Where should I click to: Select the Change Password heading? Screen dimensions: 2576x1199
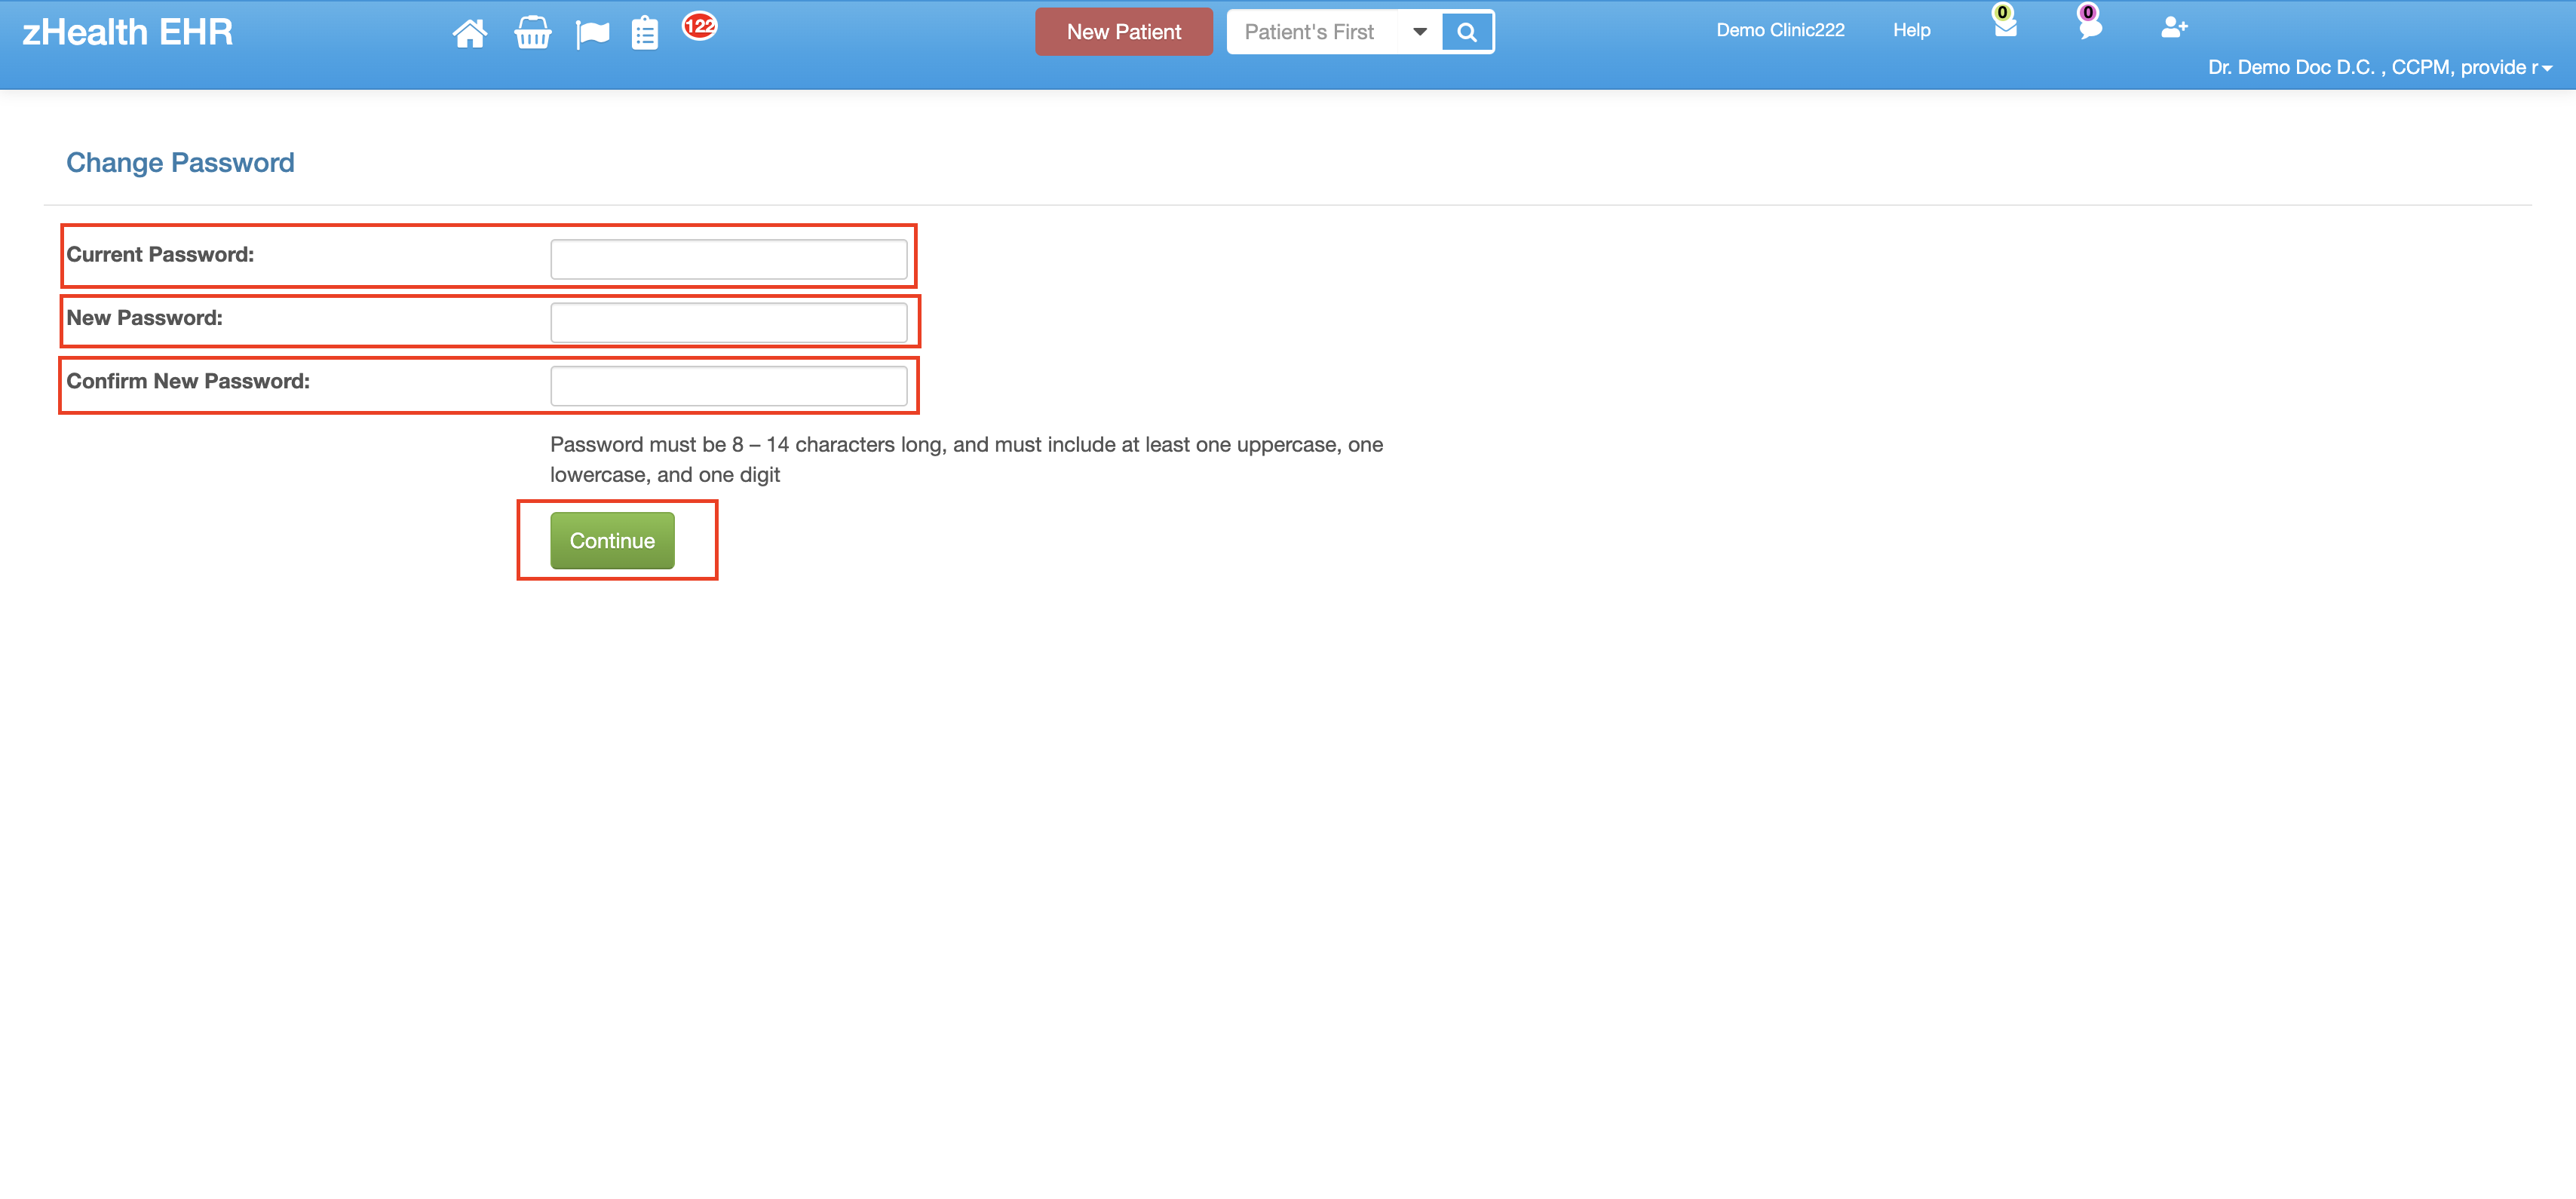(x=180, y=162)
